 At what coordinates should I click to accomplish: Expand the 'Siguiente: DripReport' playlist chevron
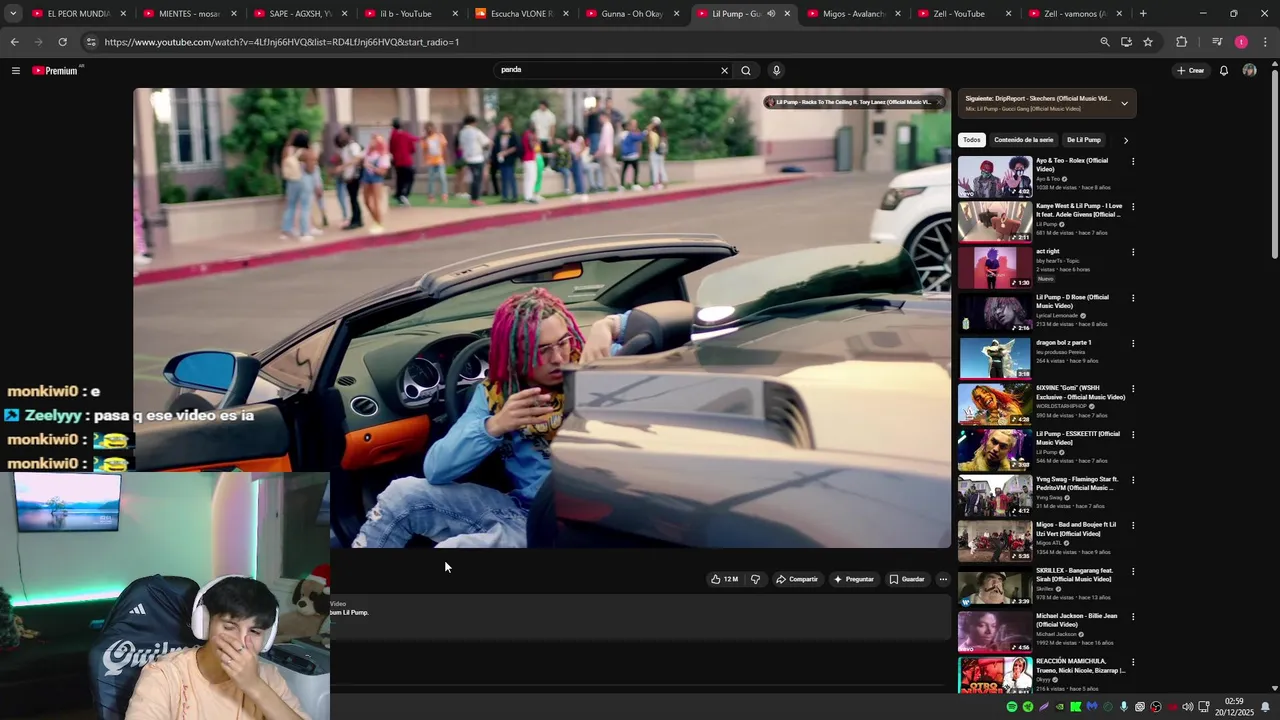(x=1124, y=103)
